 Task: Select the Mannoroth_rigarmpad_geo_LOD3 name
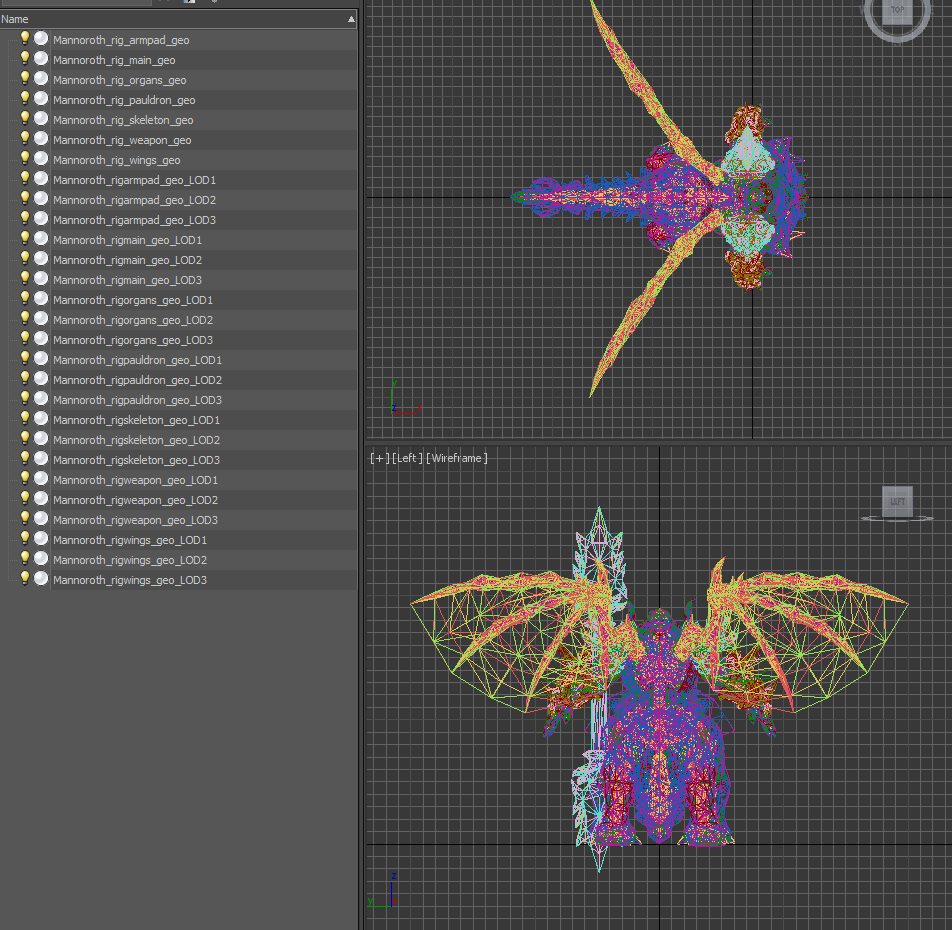(134, 220)
